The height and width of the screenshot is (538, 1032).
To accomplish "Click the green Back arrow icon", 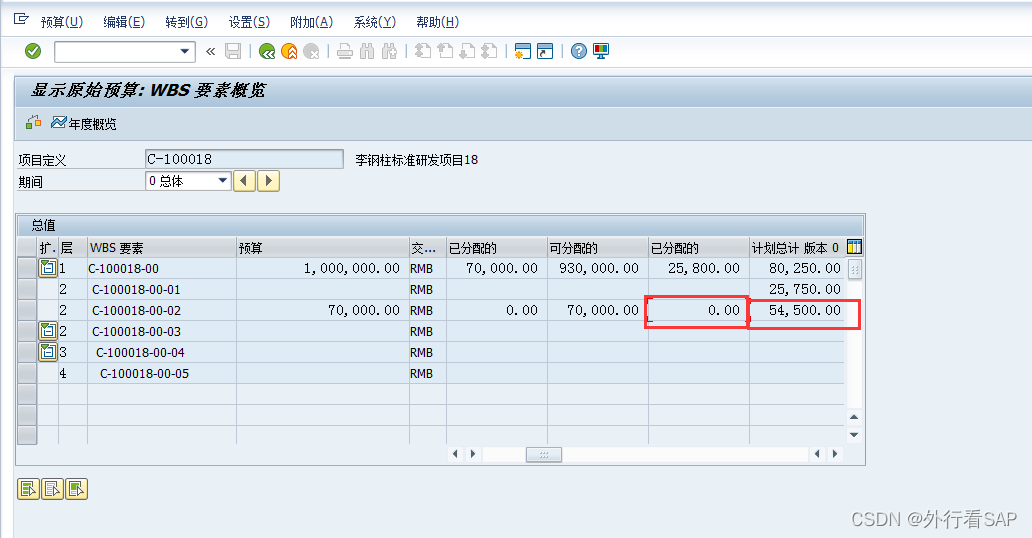I will coord(267,51).
